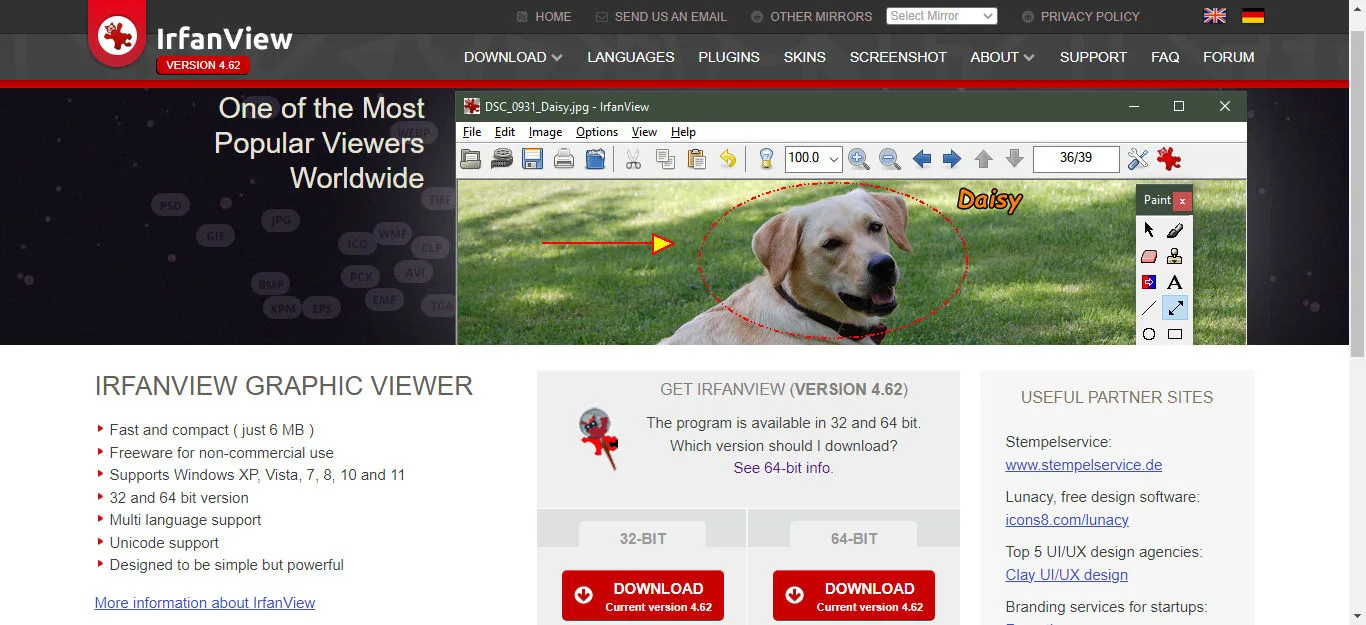This screenshot has width=1366, height=625.
Task: Go to PLUGINS page
Action: [729, 57]
